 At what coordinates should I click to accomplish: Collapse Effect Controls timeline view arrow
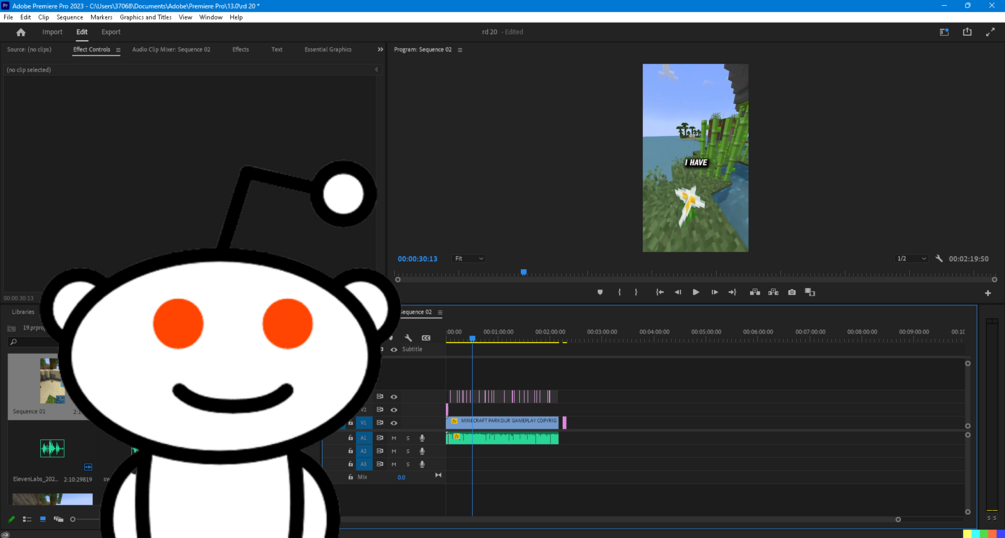[376, 69]
